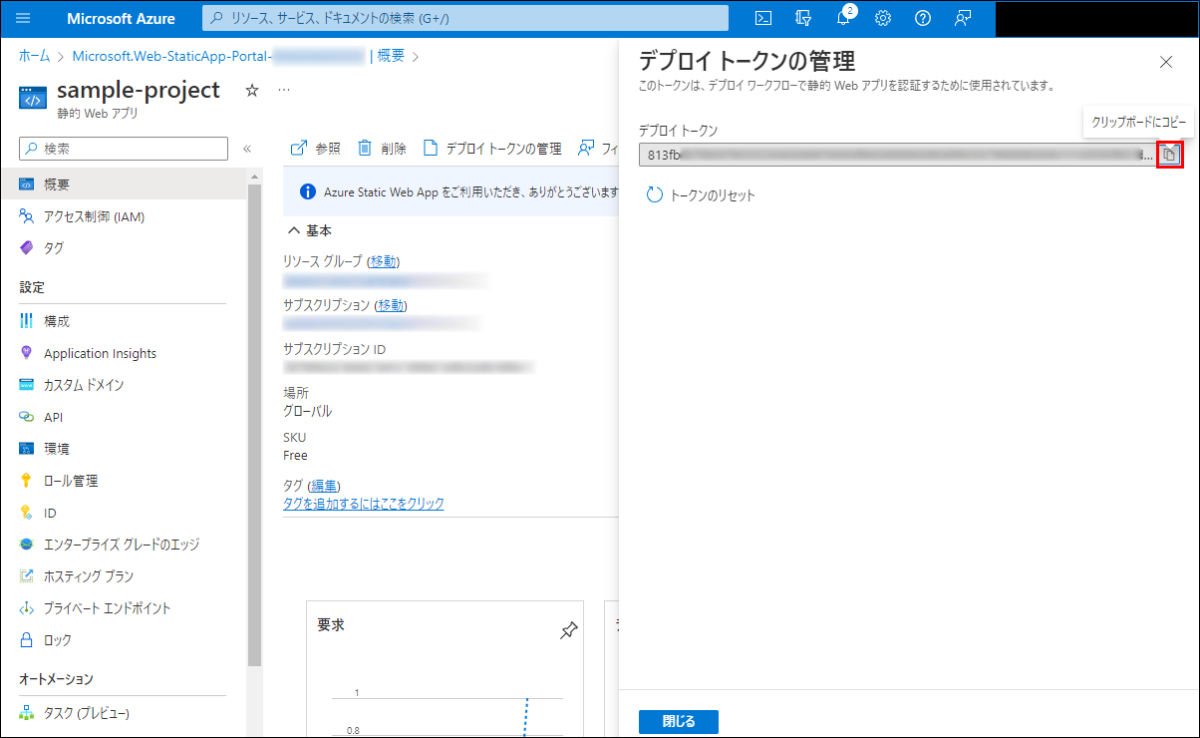Click the sidebar 検索 input field

click(124, 148)
